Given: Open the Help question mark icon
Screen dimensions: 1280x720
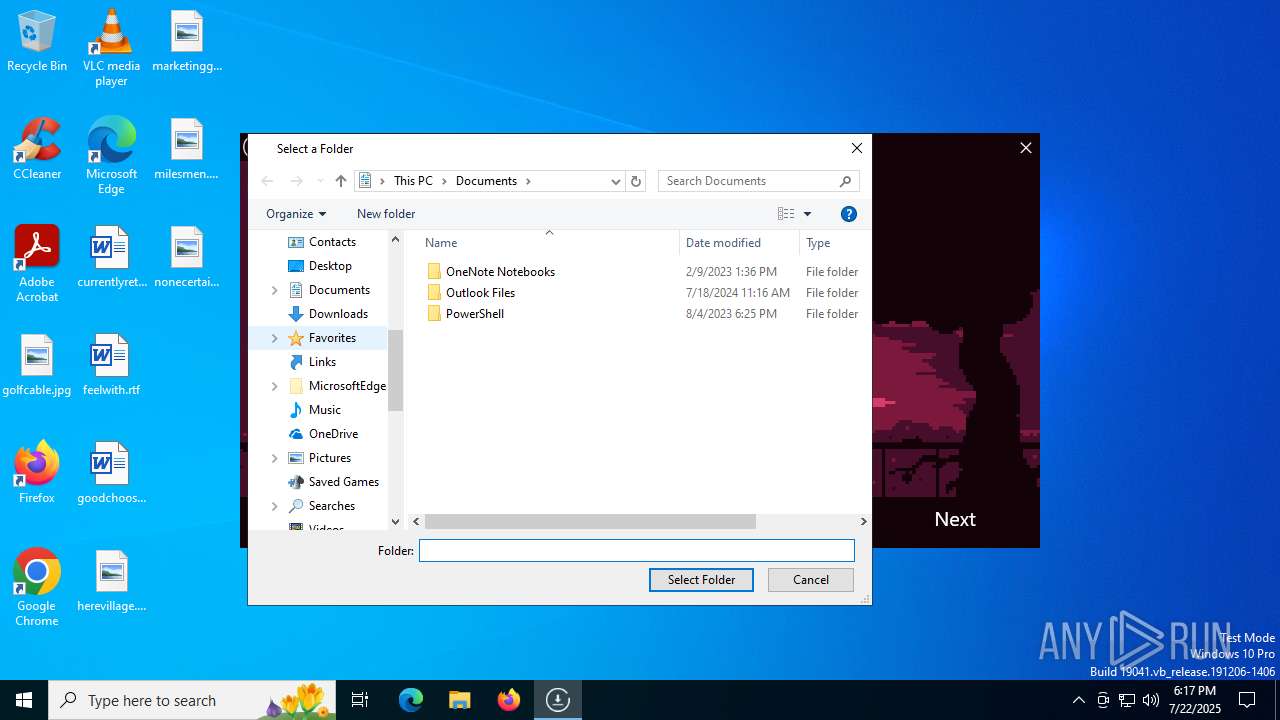Looking at the screenshot, I should pyautogui.click(x=849, y=214).
